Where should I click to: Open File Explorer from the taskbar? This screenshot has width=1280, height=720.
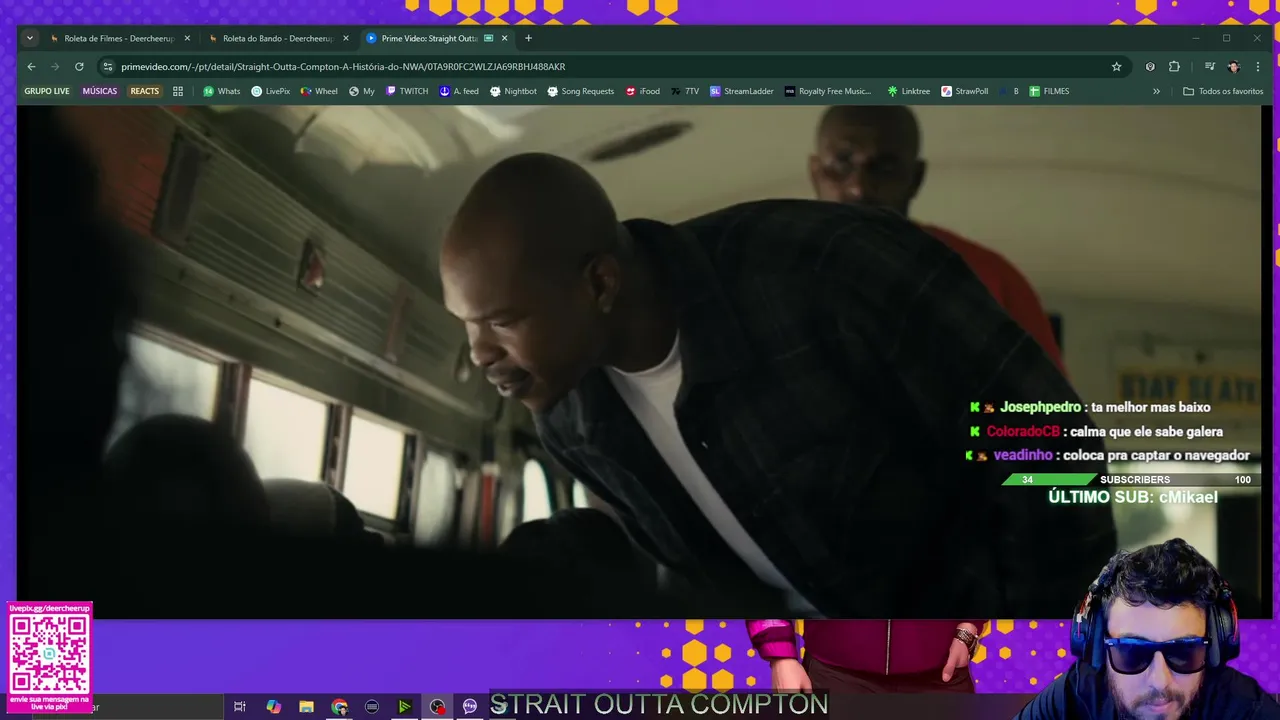click(x=306, y=706)
